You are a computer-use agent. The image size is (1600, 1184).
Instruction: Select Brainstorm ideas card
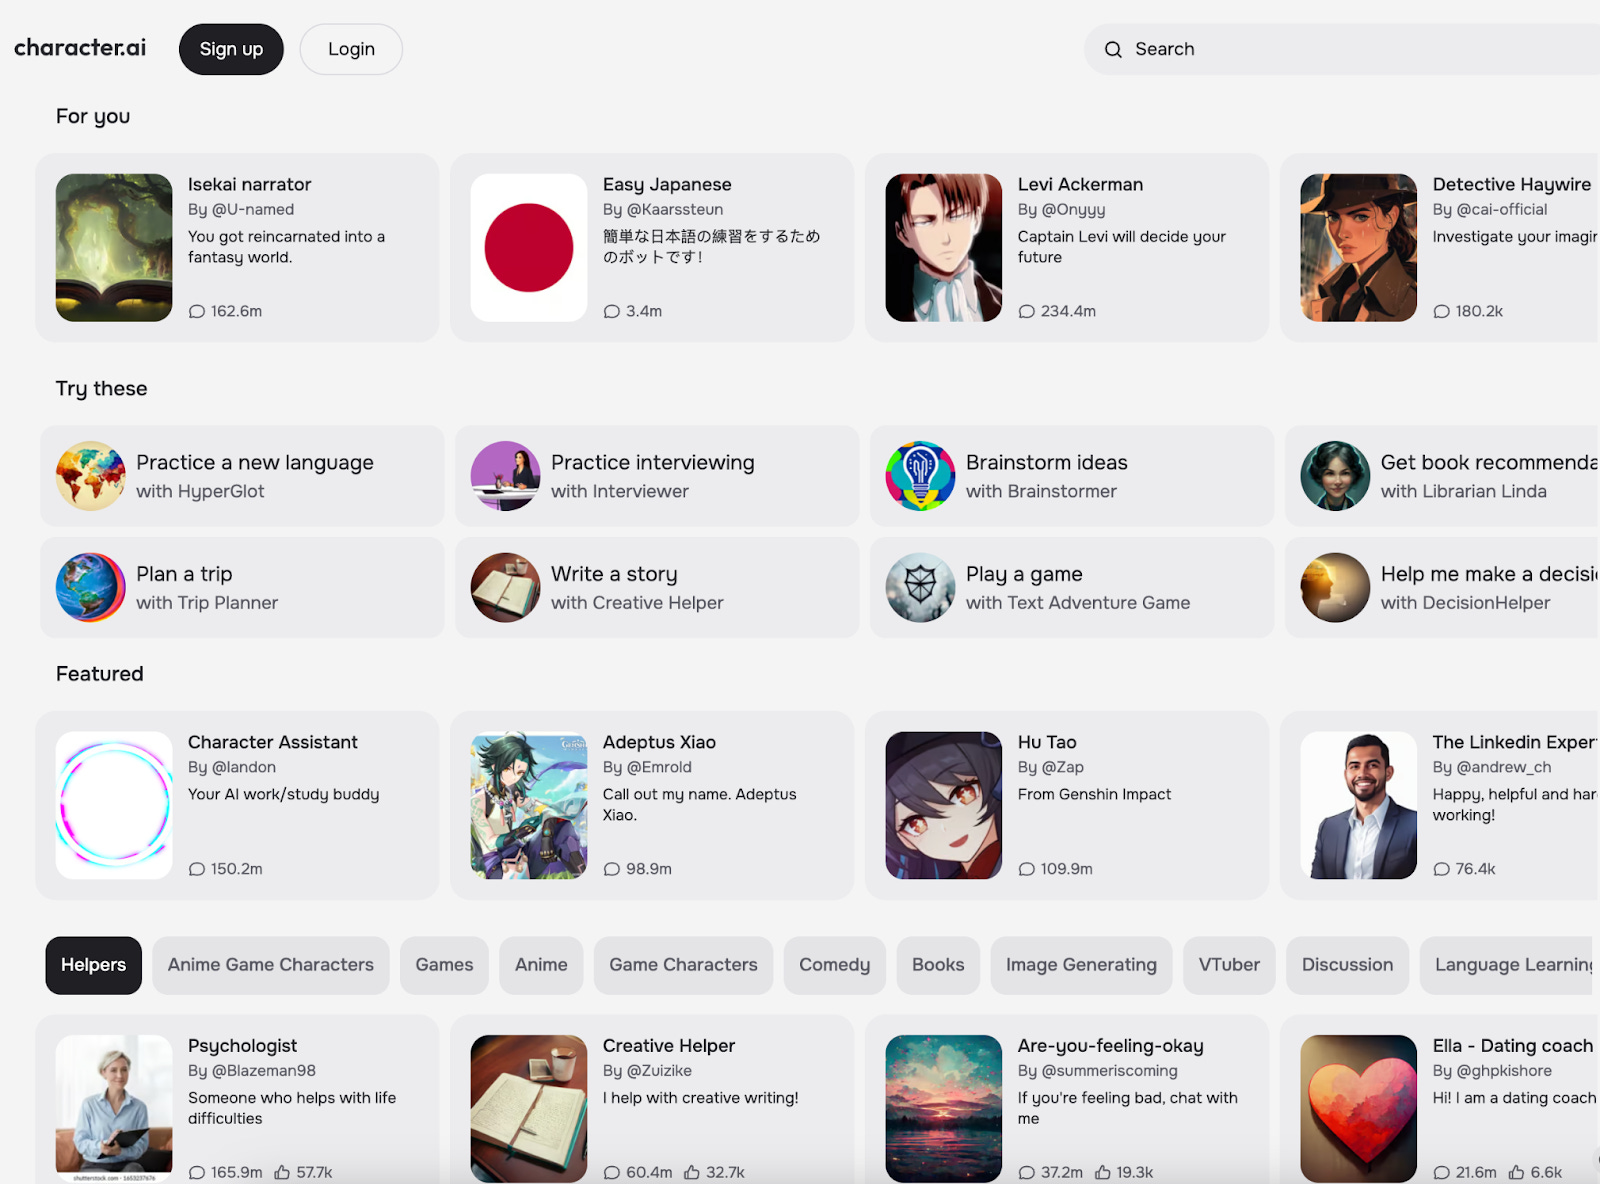coord(1072,476)
